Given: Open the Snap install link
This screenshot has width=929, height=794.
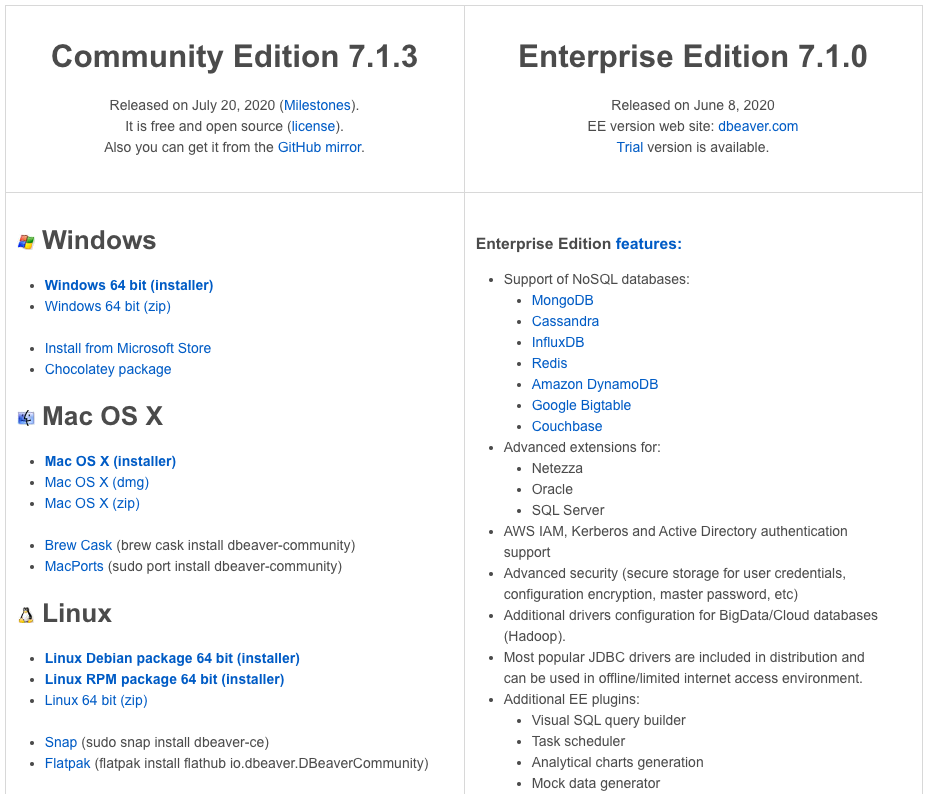Looking at the screenshot, I should pyautogui.click(x=61, y=742).
